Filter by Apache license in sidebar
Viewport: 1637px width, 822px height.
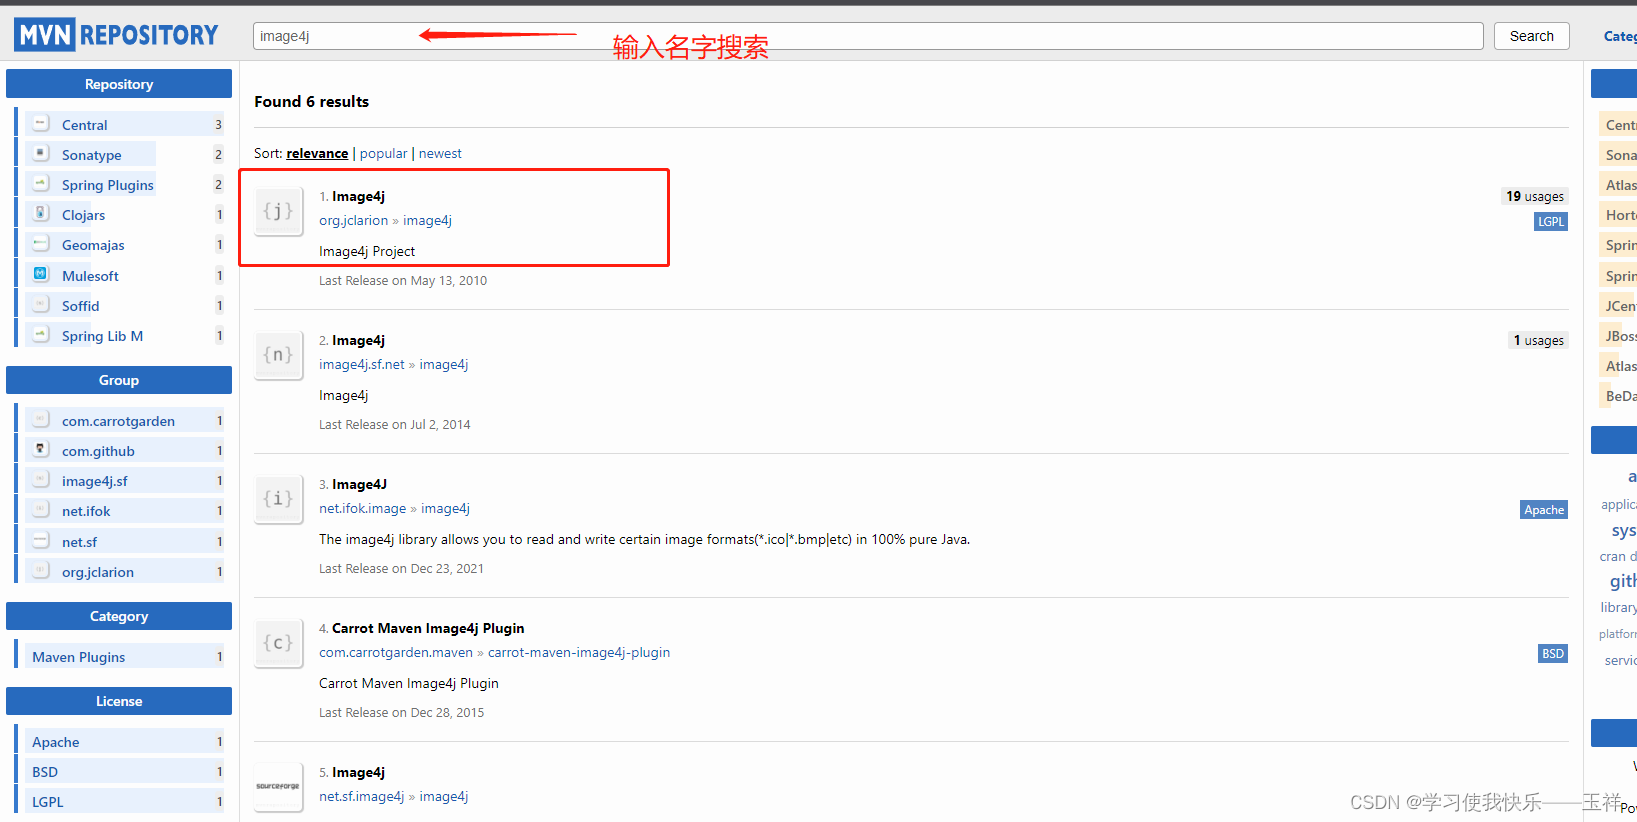tap(56, 742)
